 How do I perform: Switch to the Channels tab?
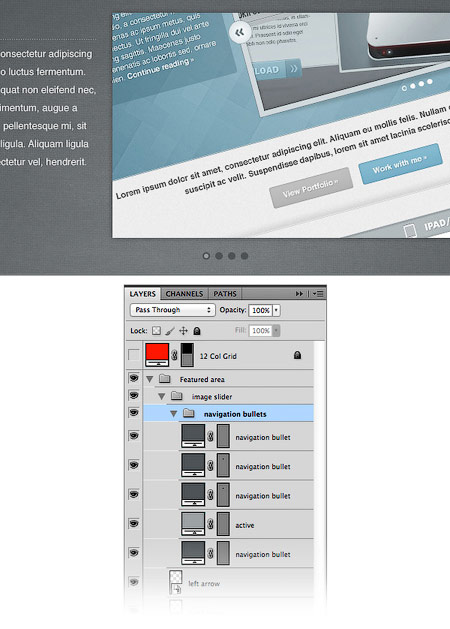184,294
